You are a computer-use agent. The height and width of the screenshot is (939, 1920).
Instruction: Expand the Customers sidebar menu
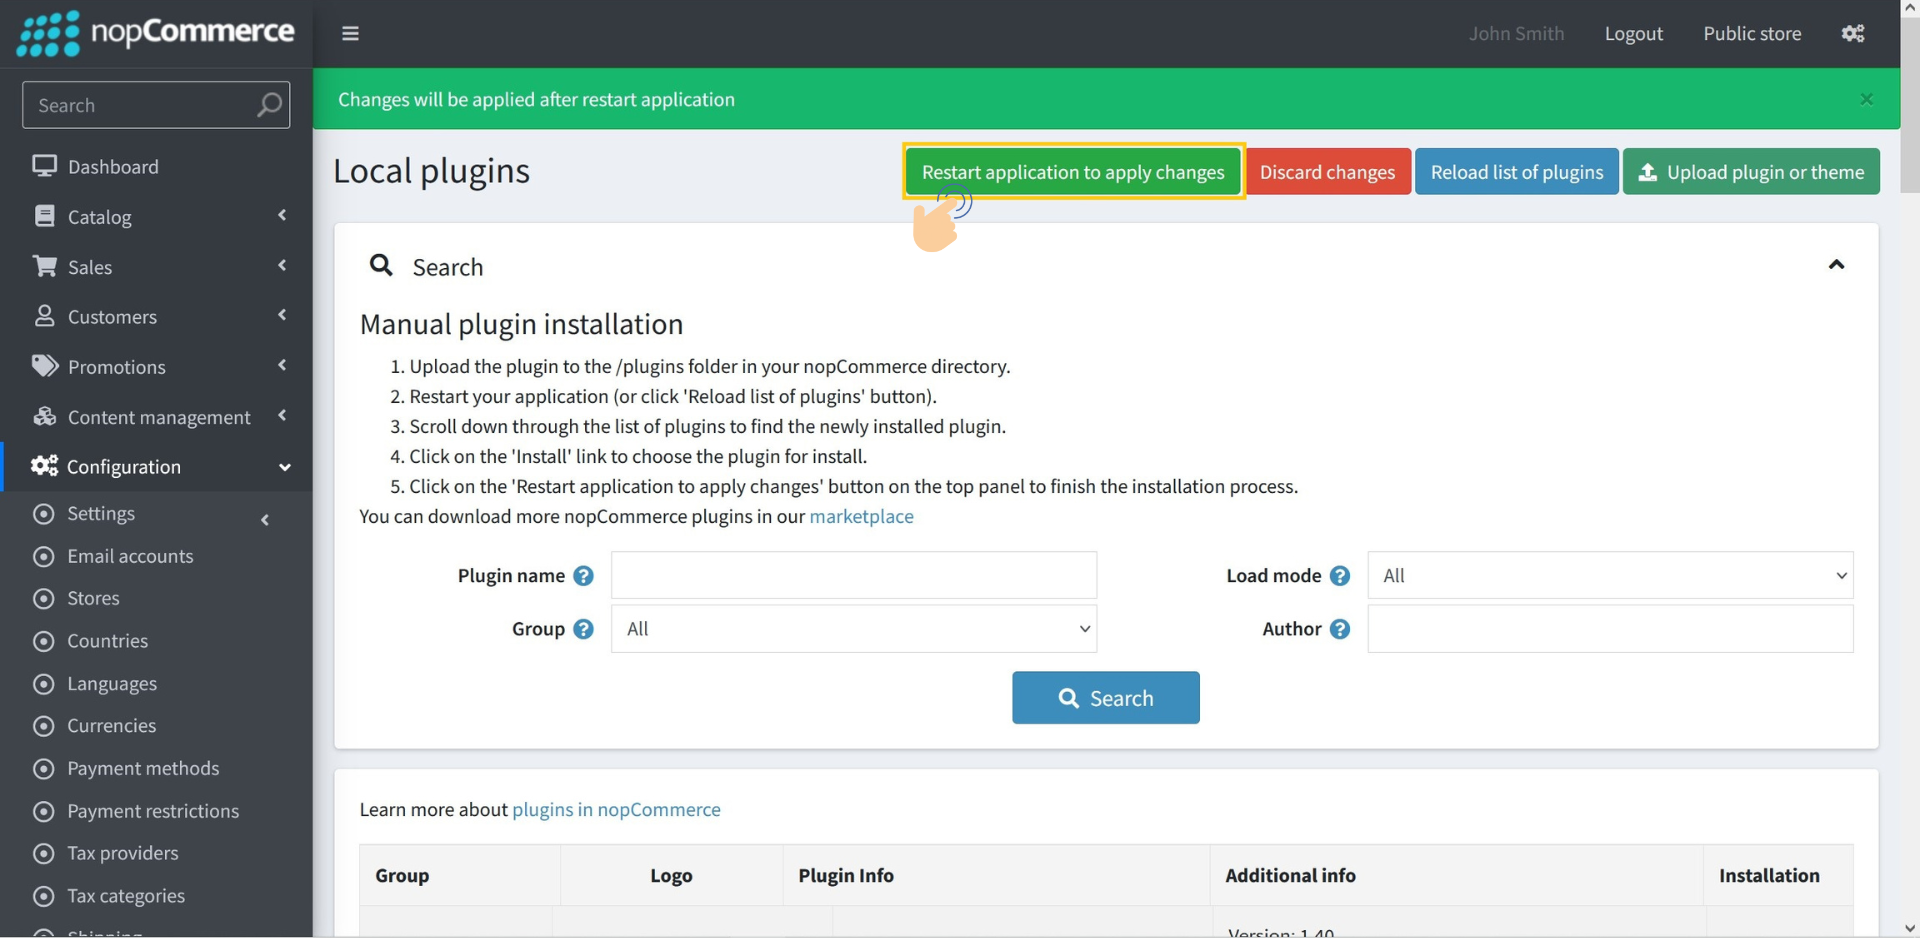(156, 317)
